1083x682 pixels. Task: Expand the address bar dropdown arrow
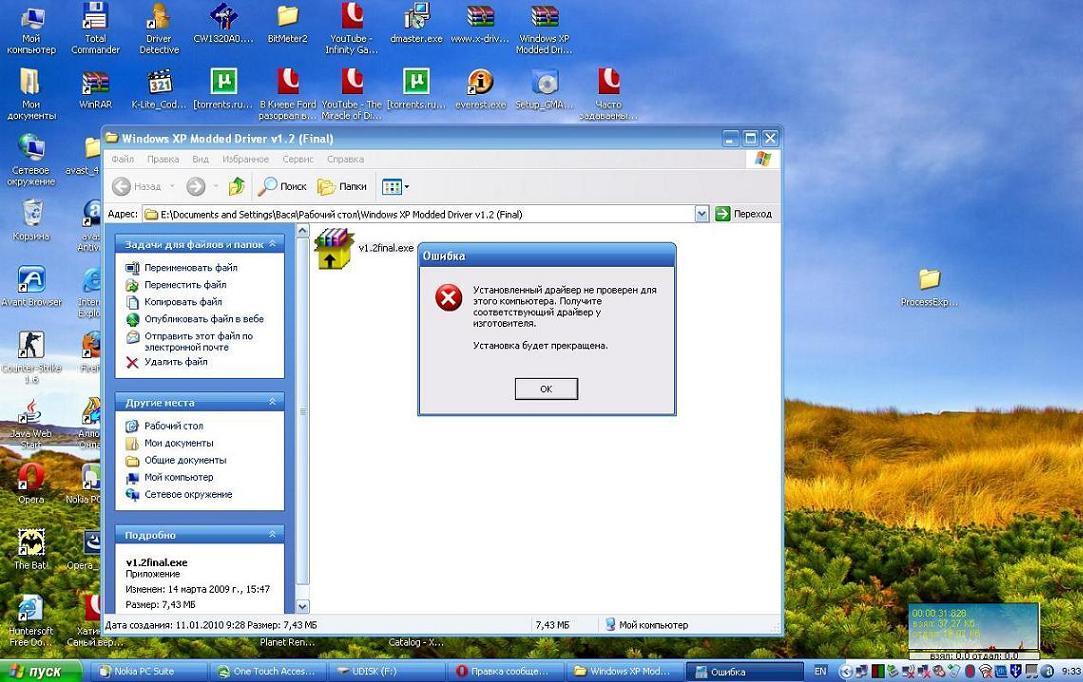pyautogui.click(x=701, y=214)
